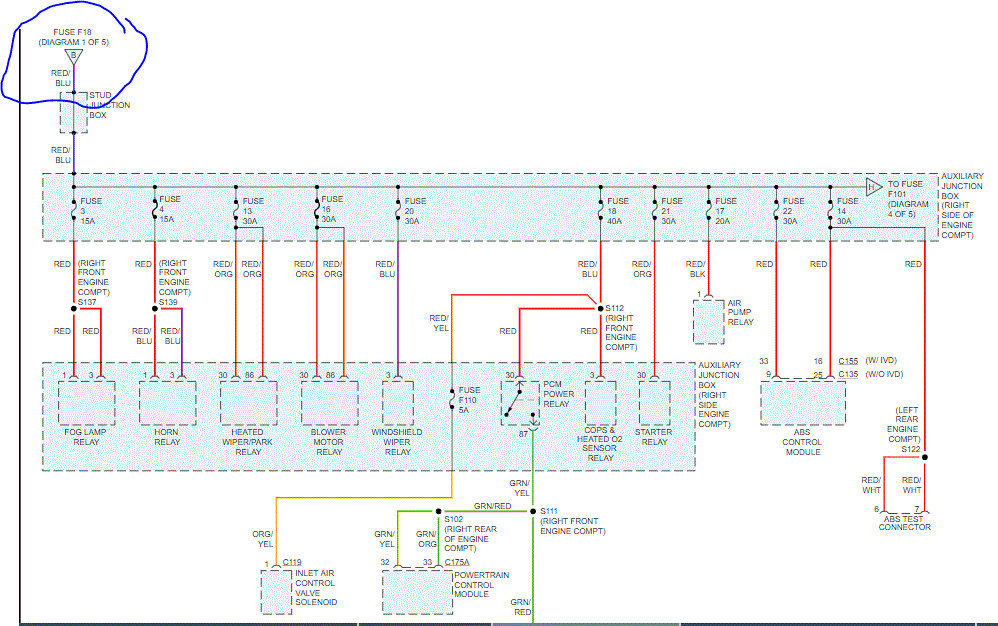998x626 pixels.
Task: Select the "(W/ IVD)" note
Action: pyautogui.click(x=881, y=361)
